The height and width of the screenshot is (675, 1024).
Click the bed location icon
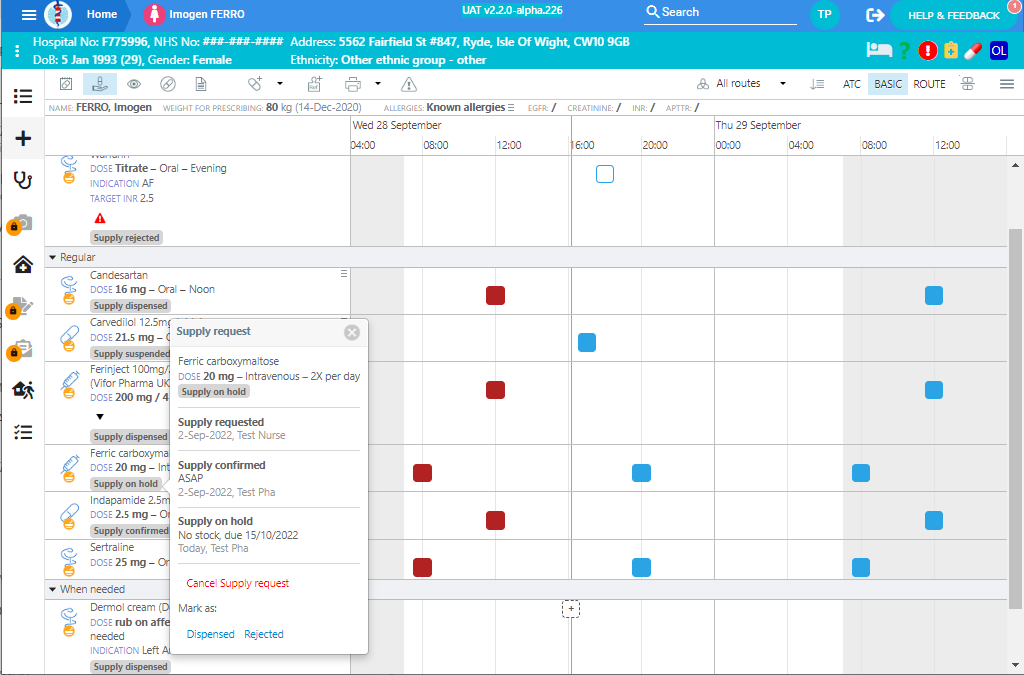pos(879,50)
